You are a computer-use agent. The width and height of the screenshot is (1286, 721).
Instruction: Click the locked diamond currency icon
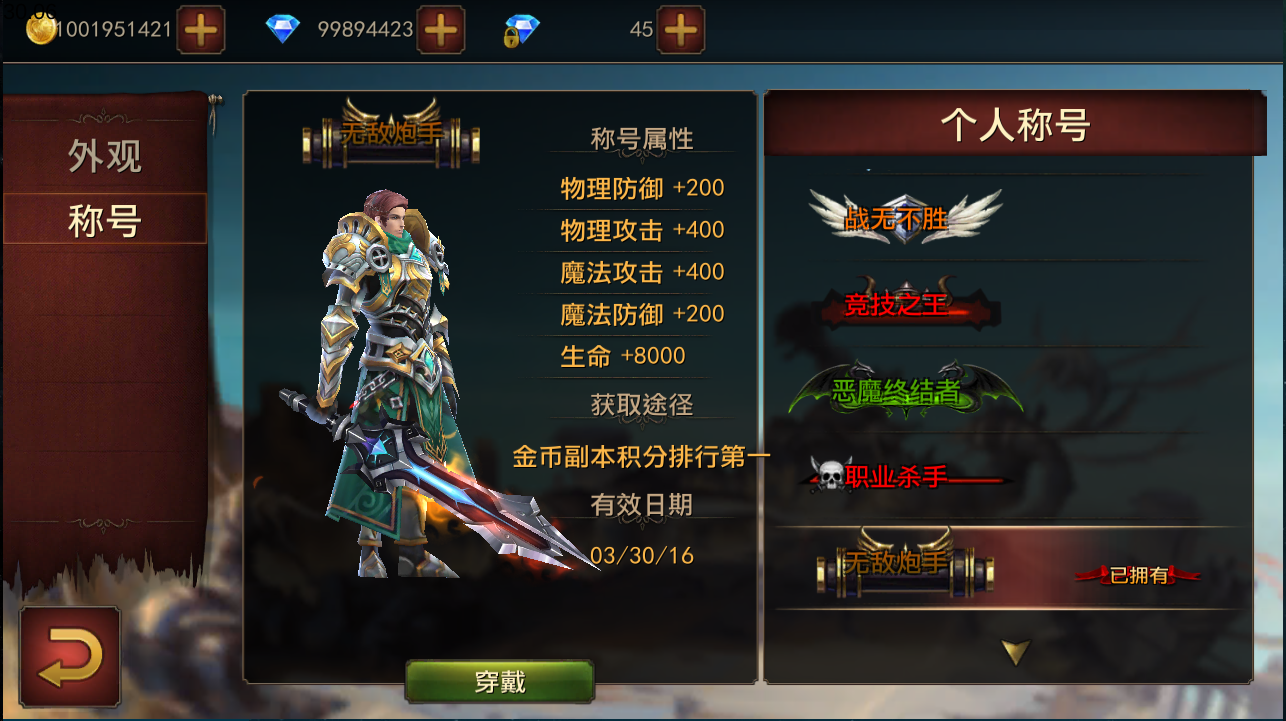pyautogui.click(x=521, y=31)
